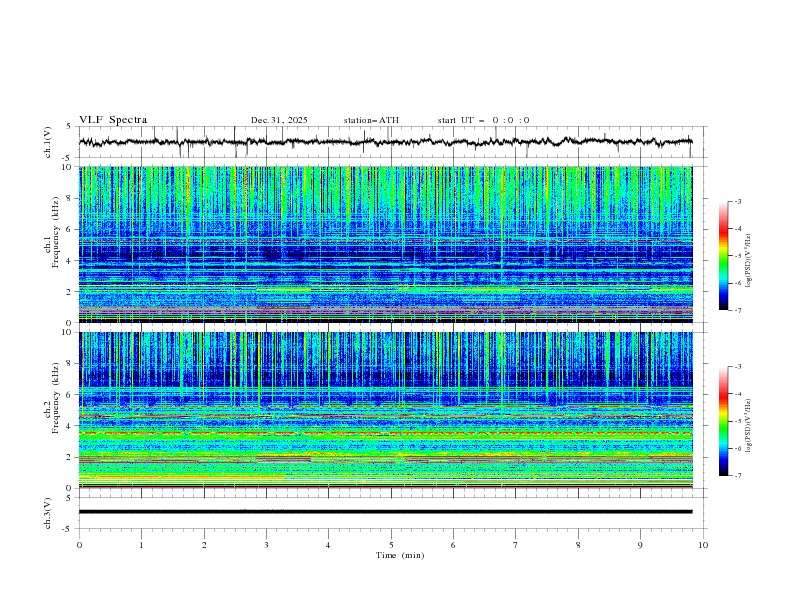This screenshot has height=612, width=792.
Task: Click the ch.1 spectrogram panel
Action: 385,244
